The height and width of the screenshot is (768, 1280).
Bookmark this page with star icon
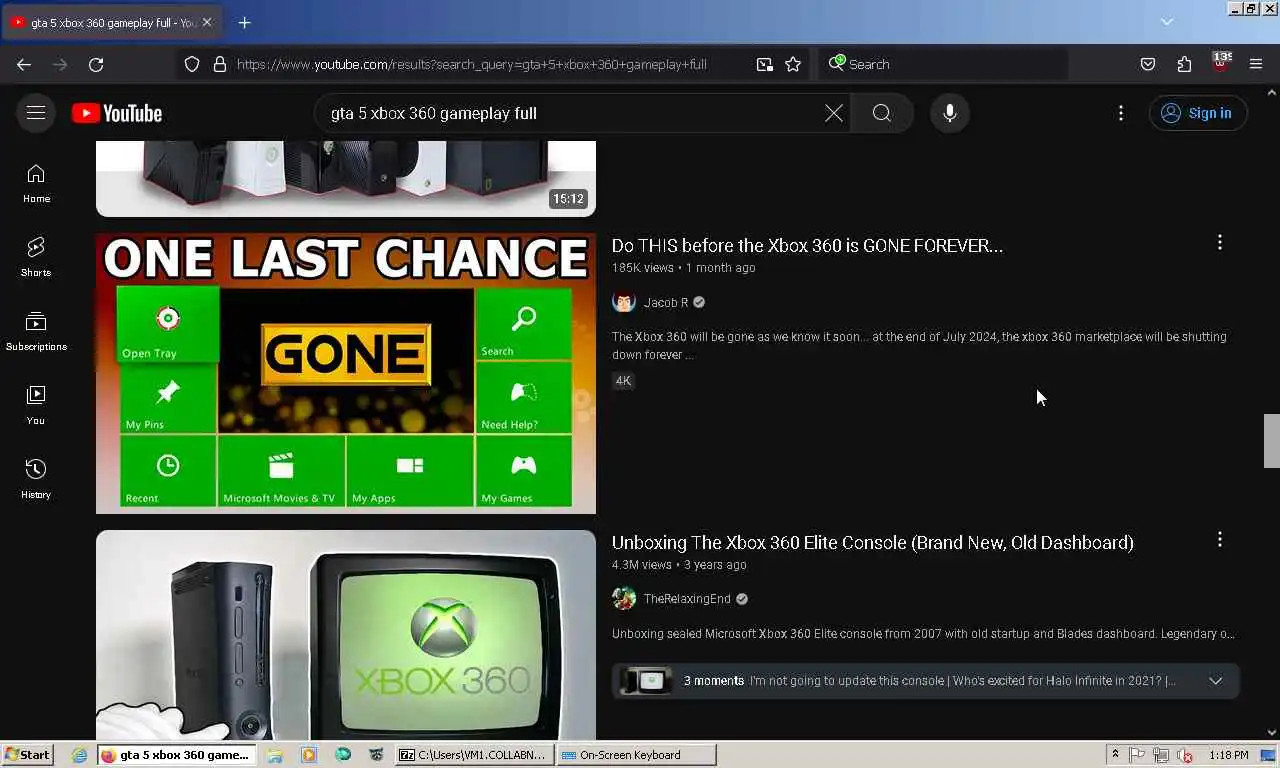pyautogui.click(x=793, y=64)
